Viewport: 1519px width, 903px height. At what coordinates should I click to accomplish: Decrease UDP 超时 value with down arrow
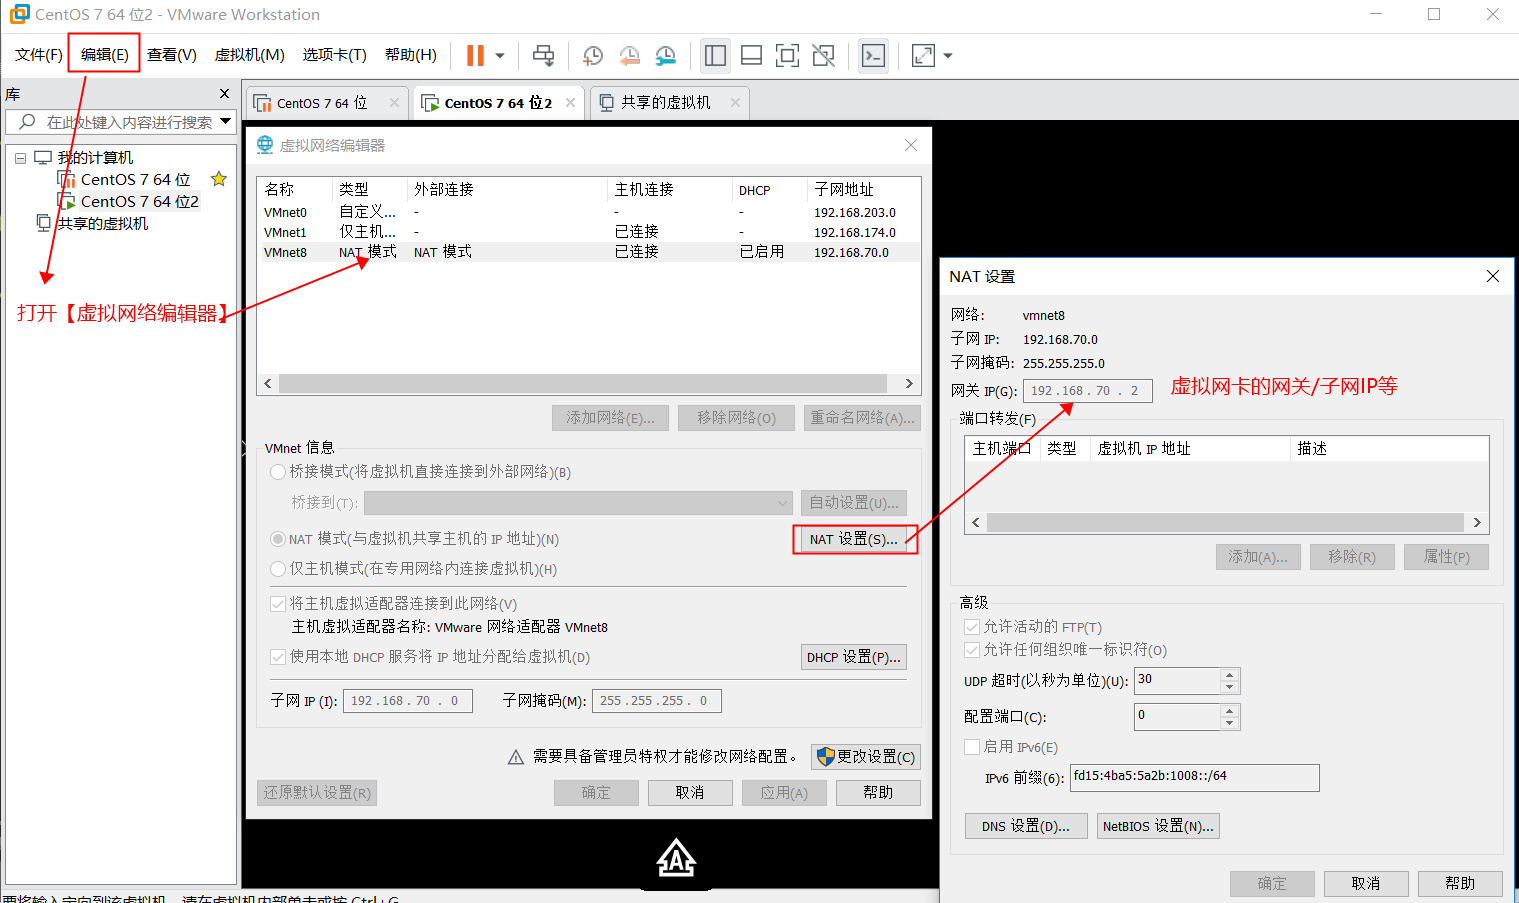[1230, 687]
